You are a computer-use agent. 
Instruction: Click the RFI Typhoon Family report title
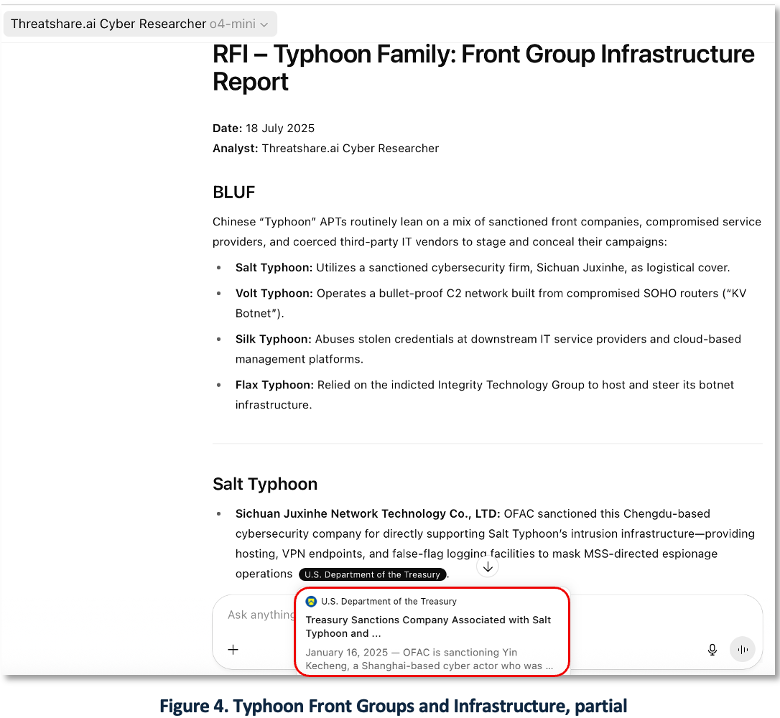(x=483, y=68)
